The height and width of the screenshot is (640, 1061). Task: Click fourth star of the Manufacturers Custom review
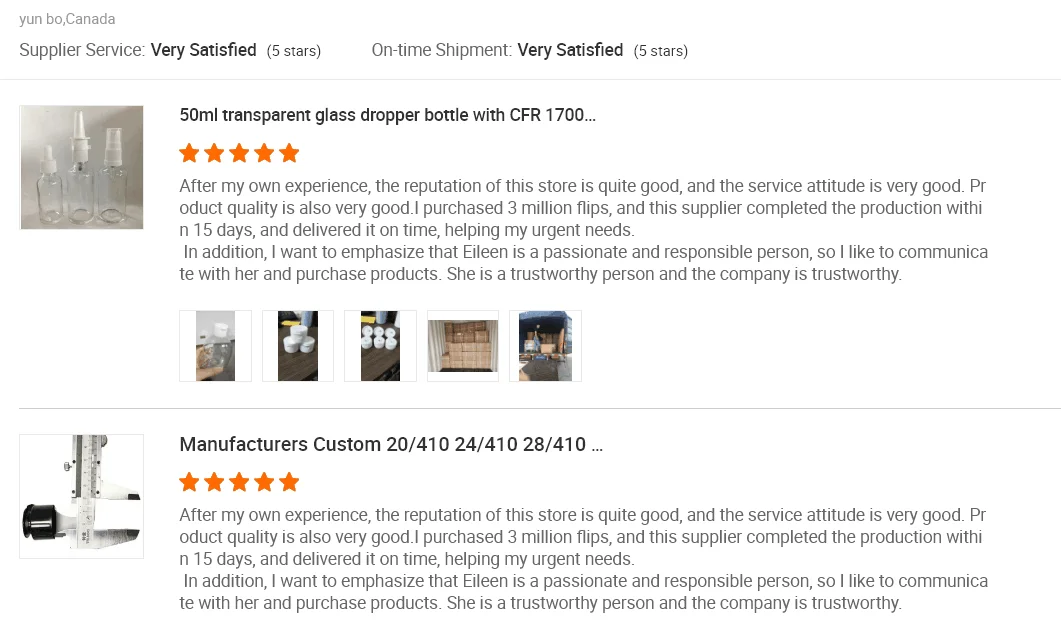tap(264, 483)
